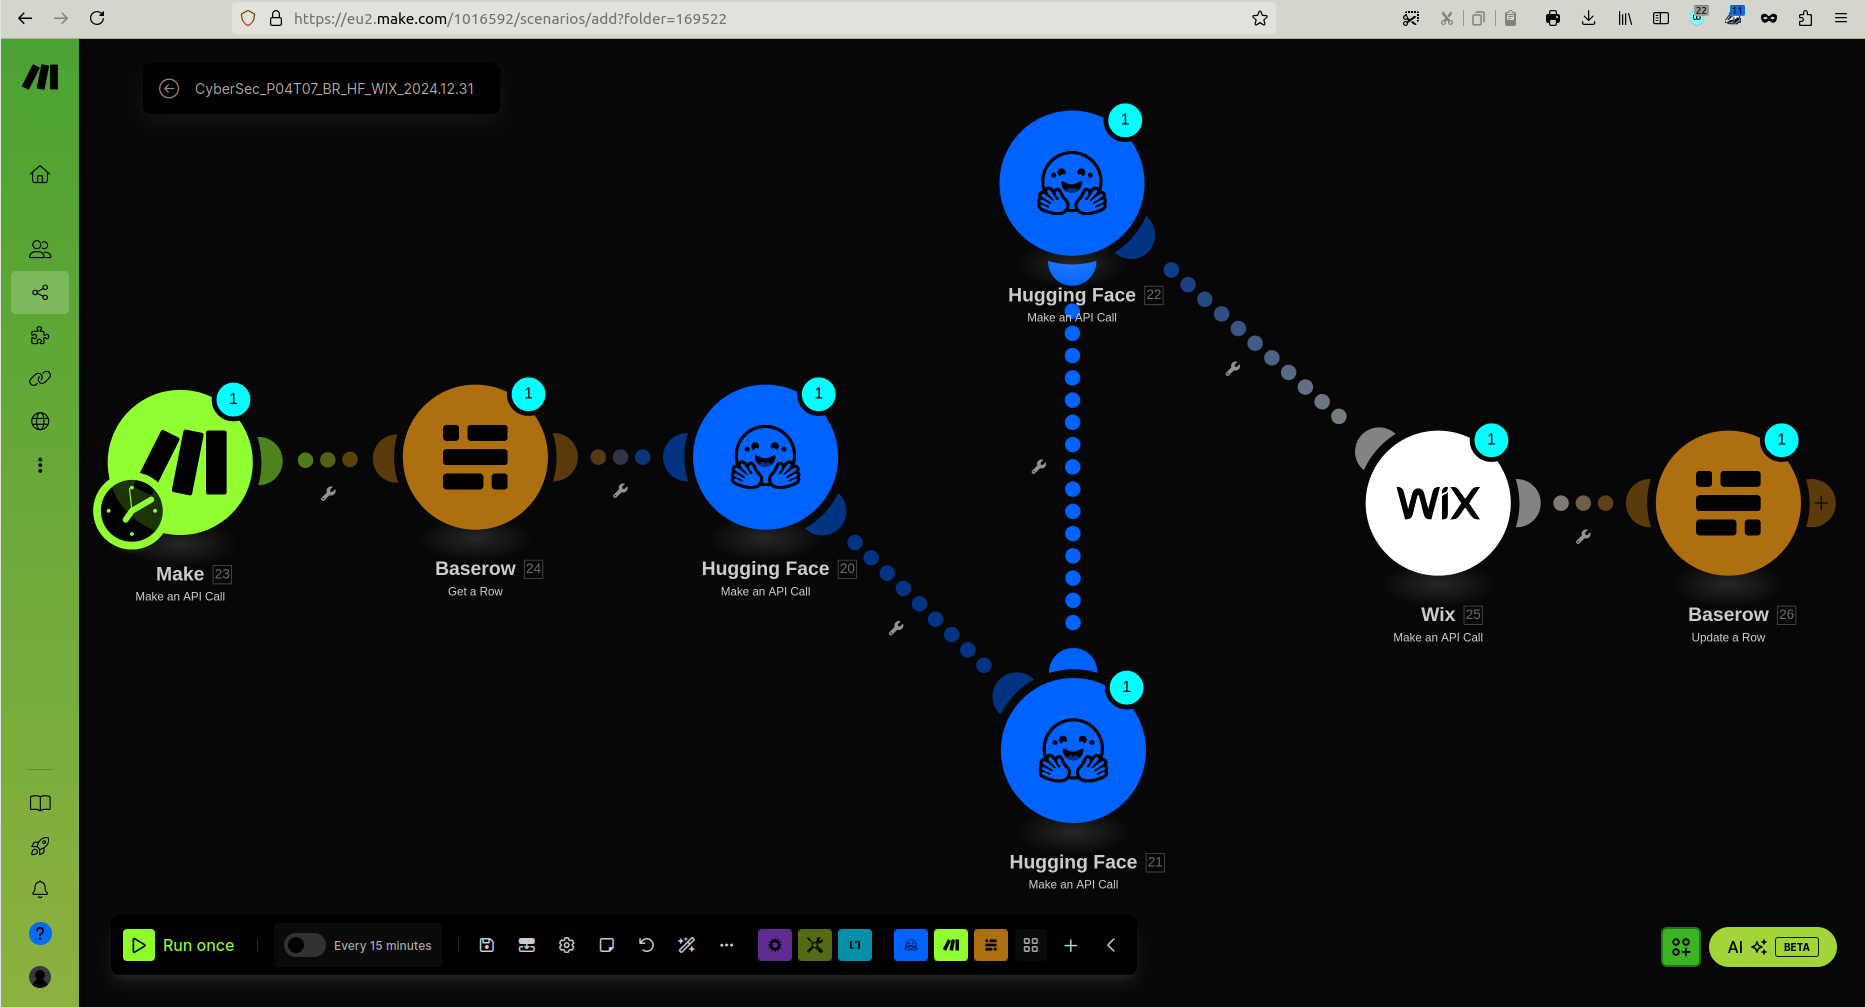Open the browser downloads arrow icon
Image resolution: width=1865 pixels, height=1007 pixels.
[x=1589, y=18]
